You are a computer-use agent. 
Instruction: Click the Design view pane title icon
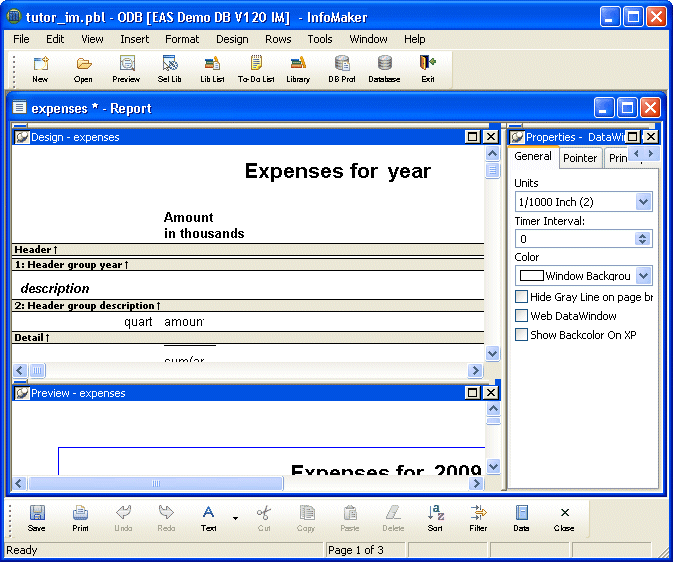22,137
